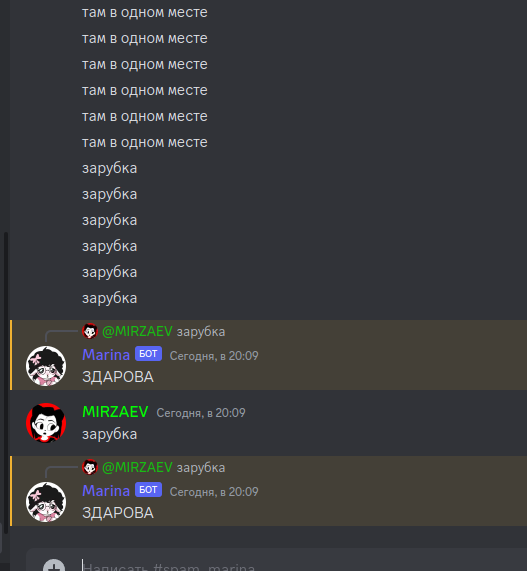Open MIRZAEV's red avatar profile
The width and height of the screenshot is (527, 571).
[x=46, y=423]
